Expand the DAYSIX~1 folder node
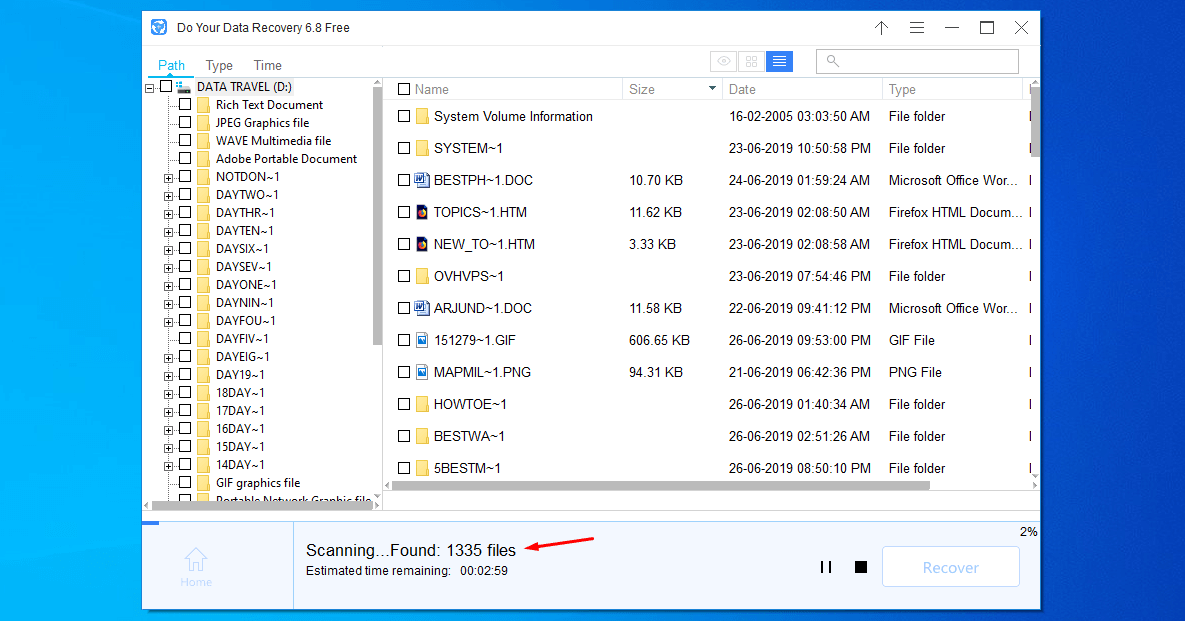Viewport: 1185px width, 621px height. [169, 250]
